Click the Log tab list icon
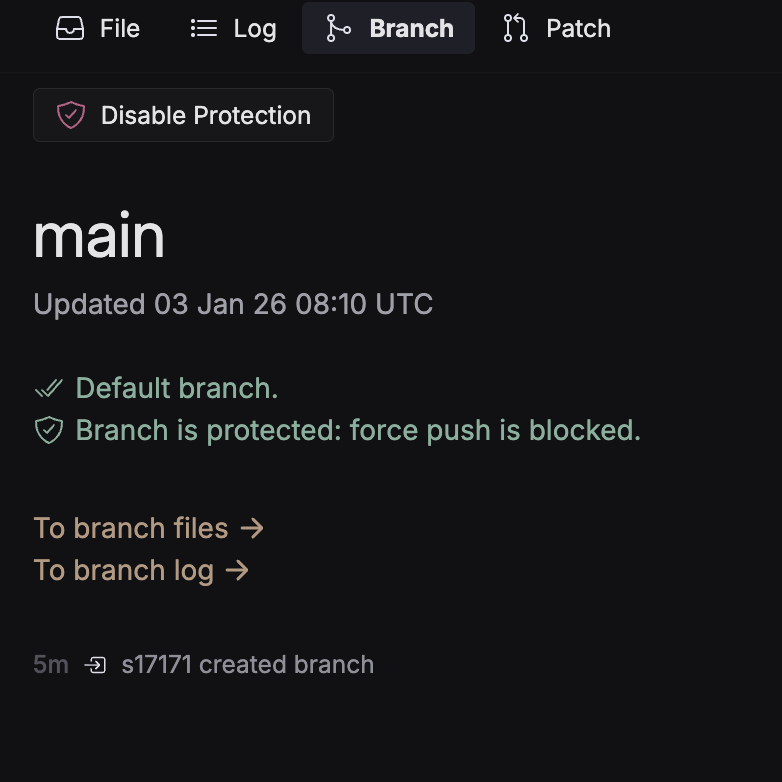The height and width of the screenshot is (782, 782). tap(204, 28)
